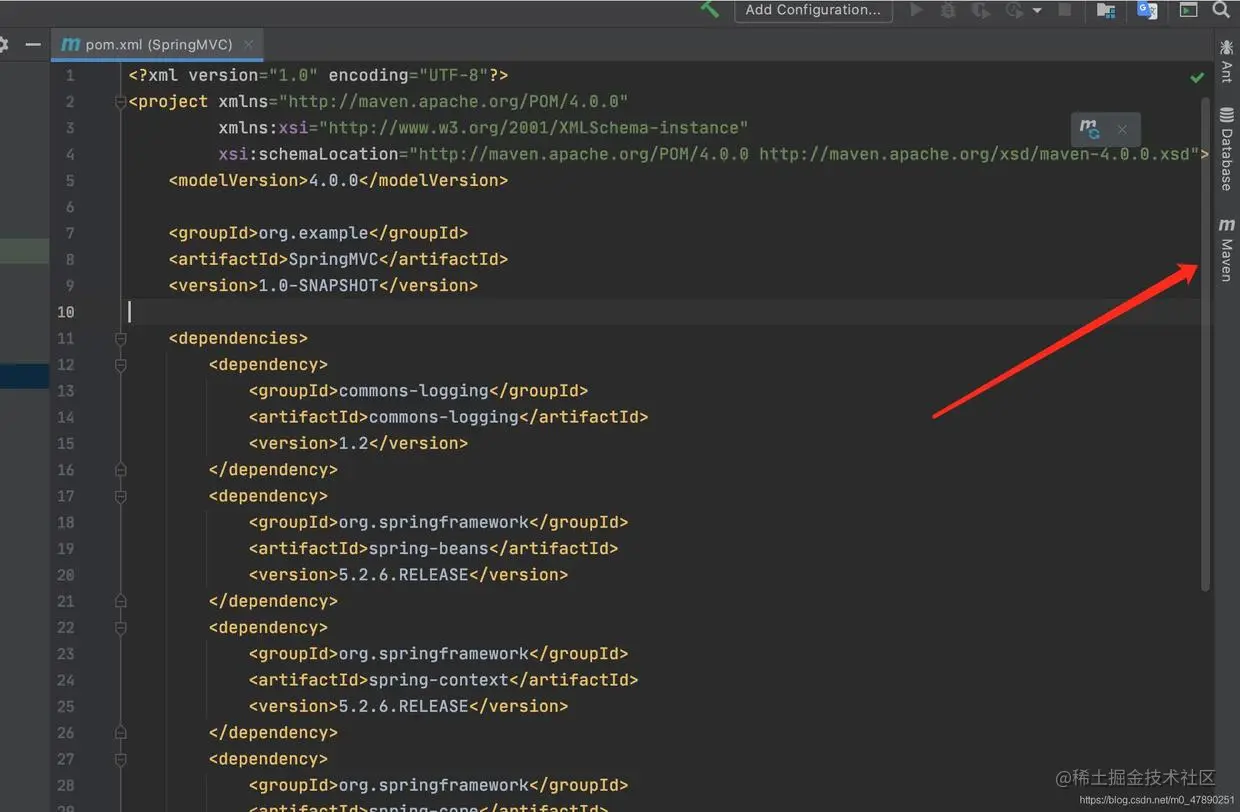Screen dimensions: 1240x812
Task: Click the opening dependencies tag
Action: [x=238, y=338]
